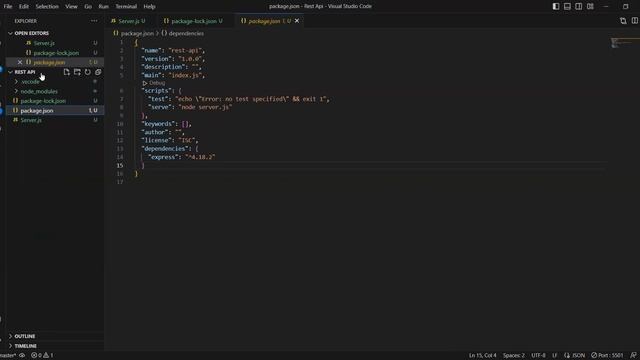Viewport: 640px width, 360px height.
Task: Select Server.js in Open Editors list
Action: pos(44,43)
